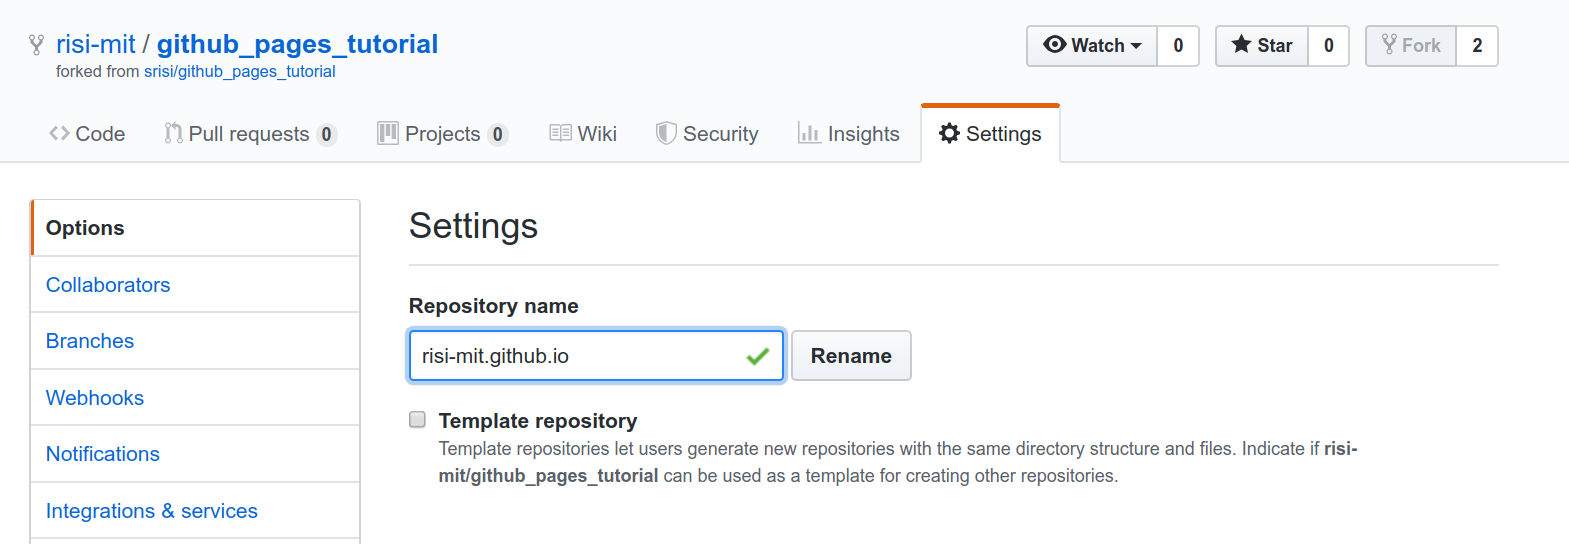Screen dimensions: 1569x544
Task: Select the Settings tab
Action: pyautogui.click(x=990, y=134)
